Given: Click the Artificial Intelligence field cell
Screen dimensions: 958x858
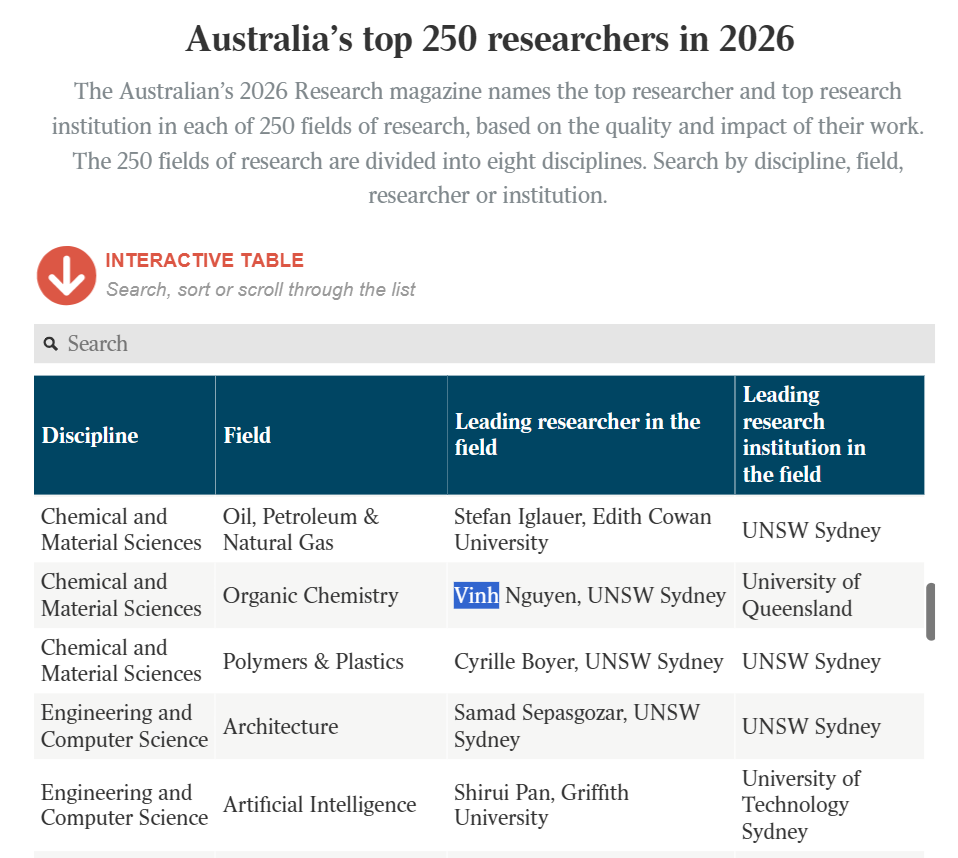Looking at the screenshot, I should pos(319,805).
